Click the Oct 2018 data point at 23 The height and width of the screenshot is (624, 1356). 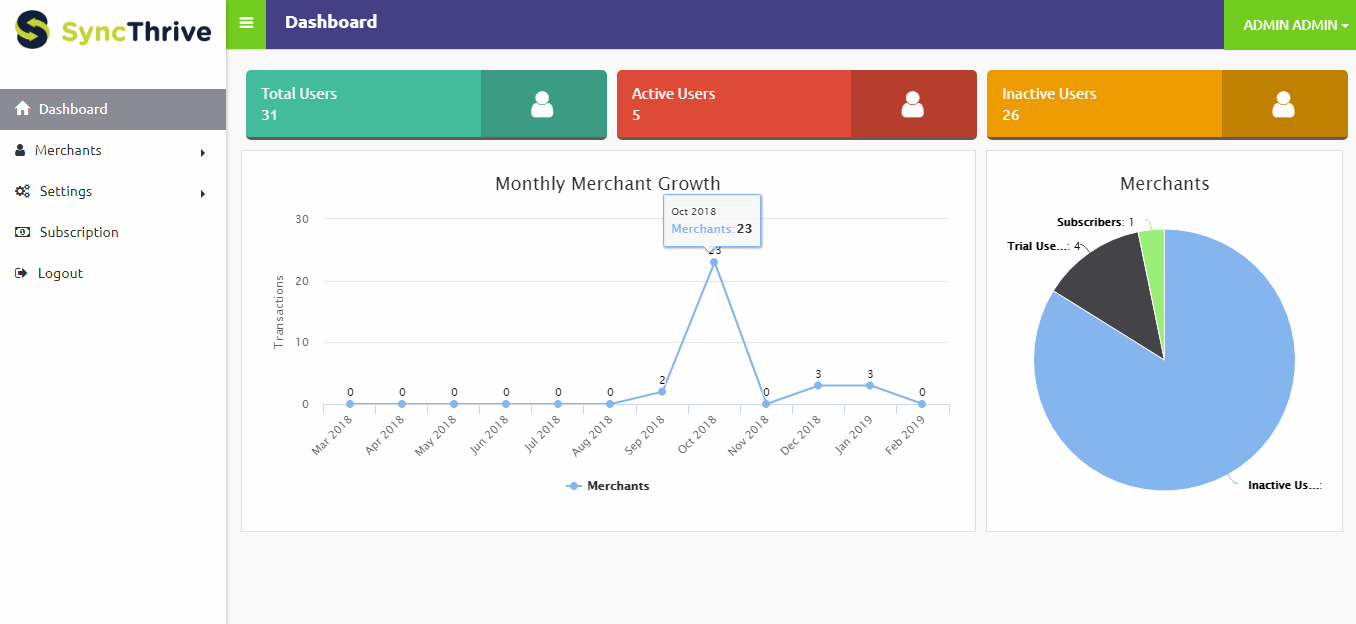(x=714, y=262)
